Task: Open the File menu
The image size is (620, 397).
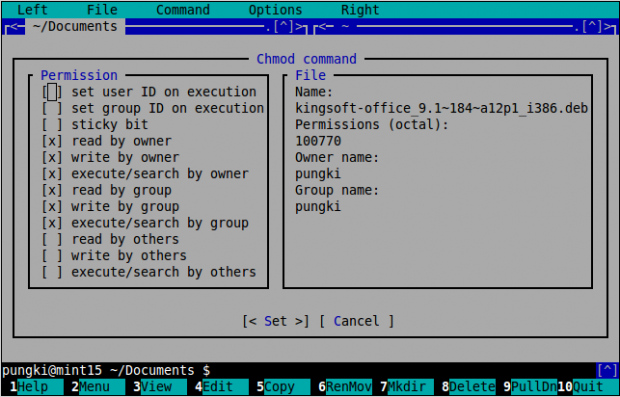Action: (x=102, y=10)
